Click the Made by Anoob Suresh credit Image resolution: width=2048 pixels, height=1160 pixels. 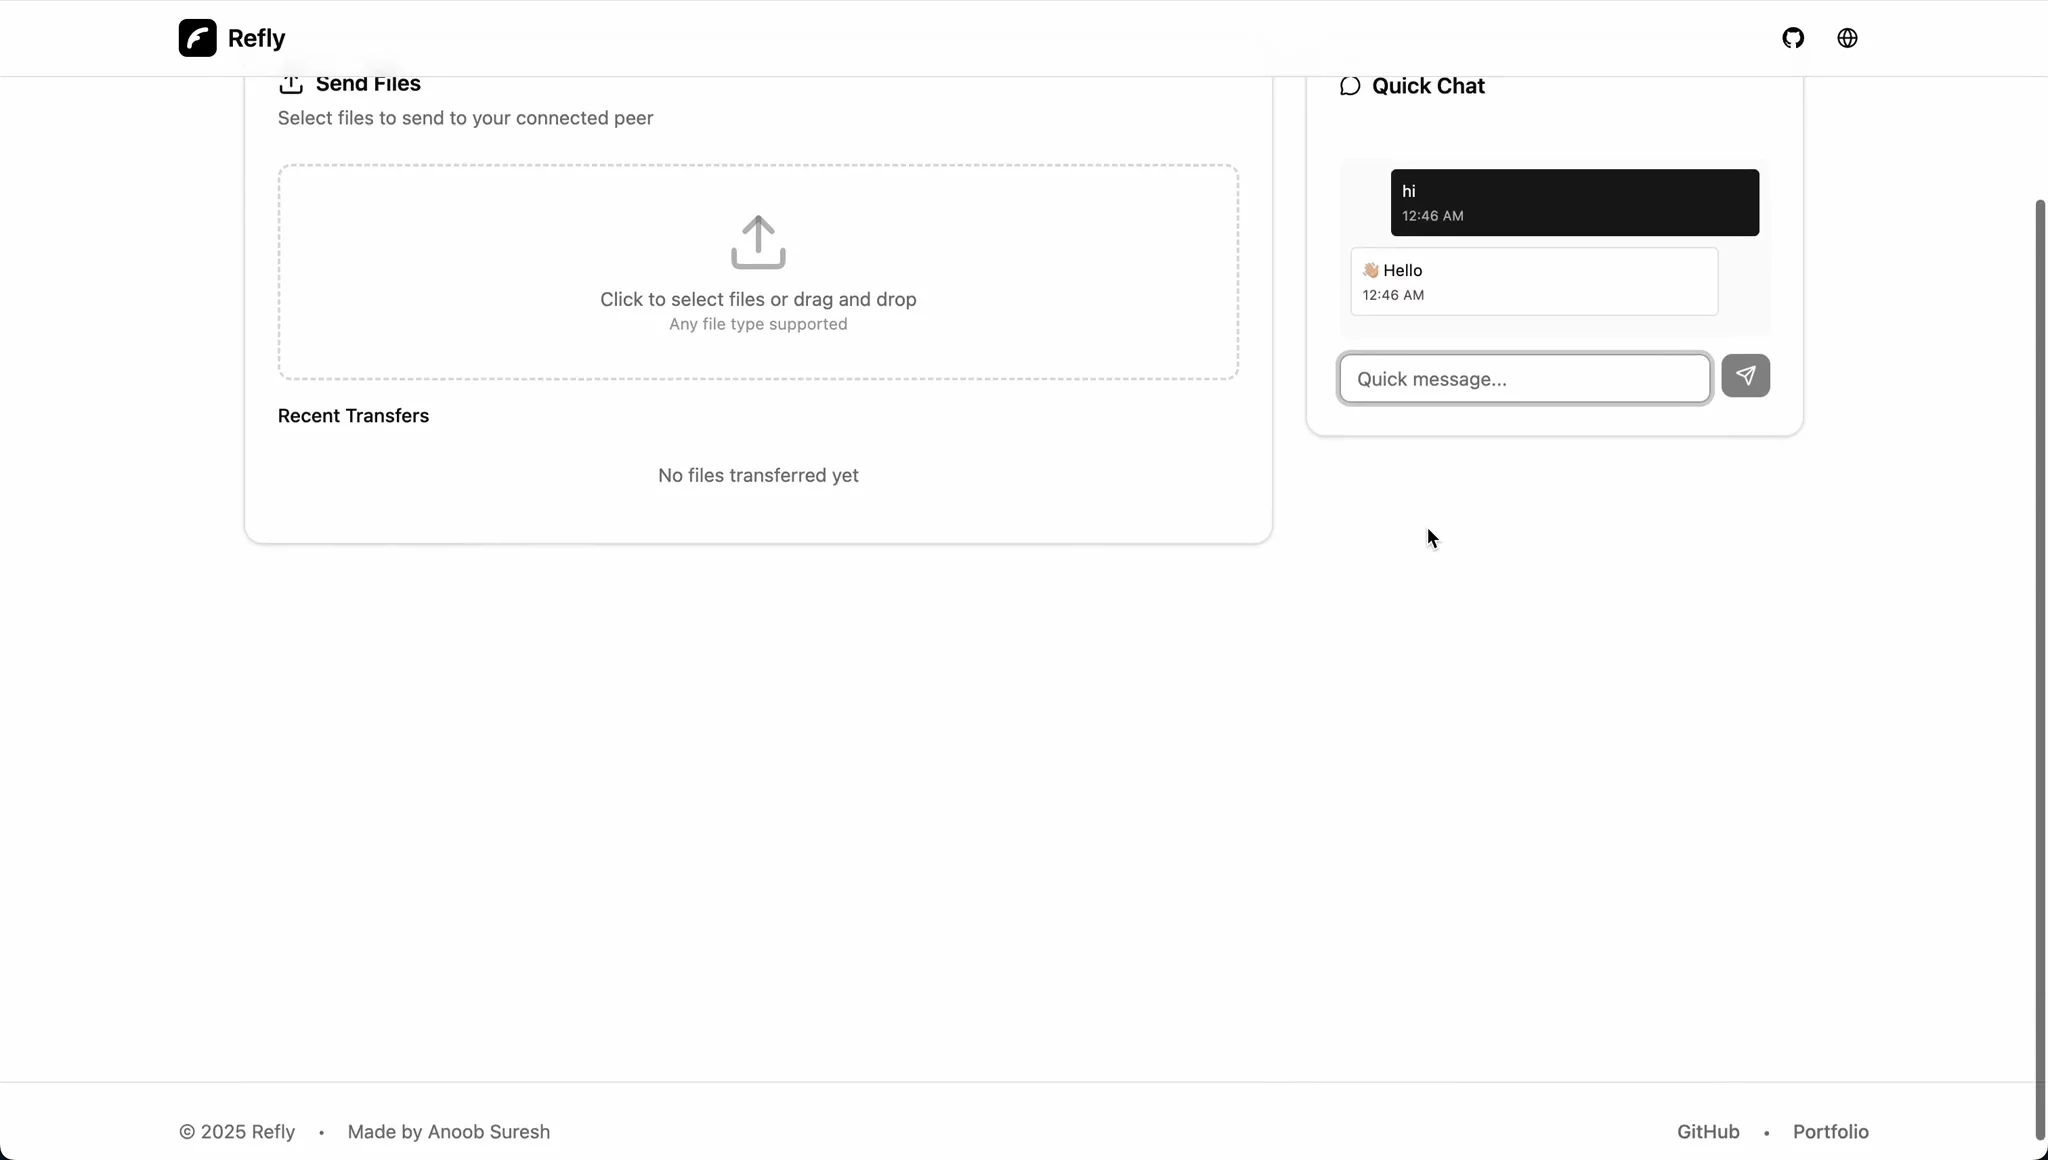[448, 1131]
